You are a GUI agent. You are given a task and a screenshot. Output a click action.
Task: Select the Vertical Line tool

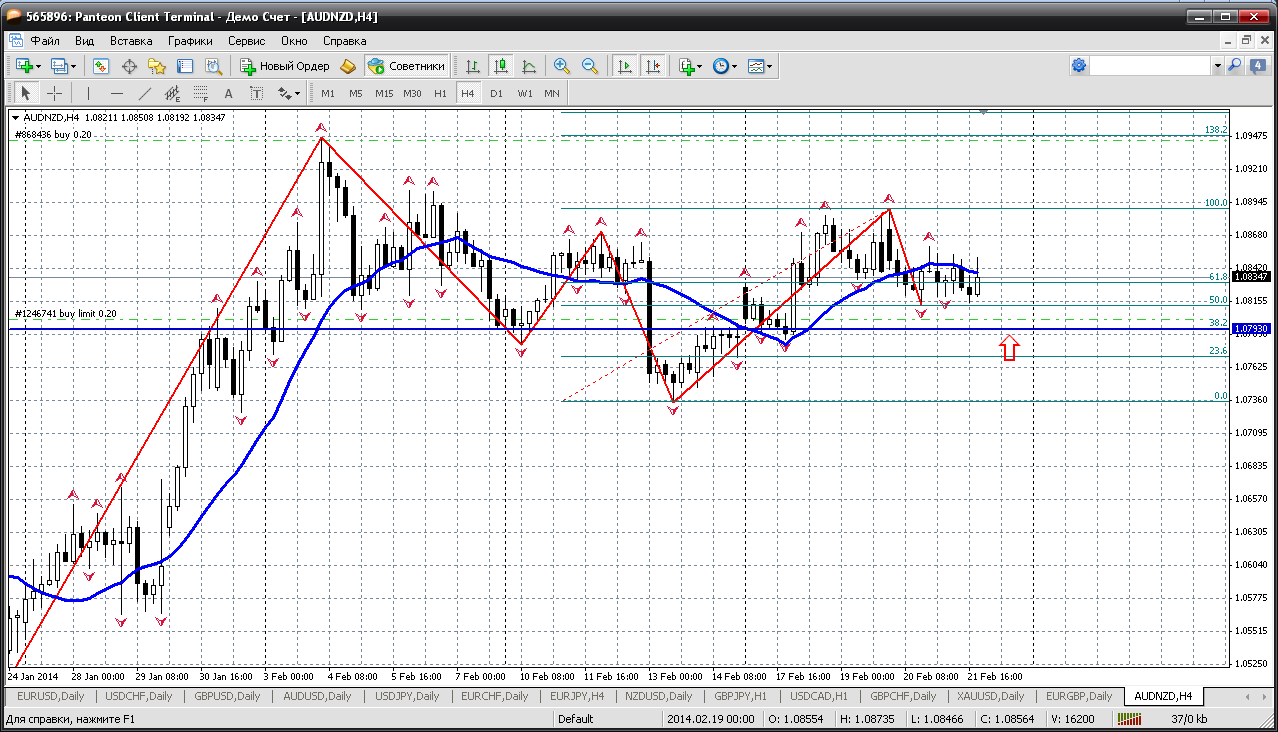[88, 93]
